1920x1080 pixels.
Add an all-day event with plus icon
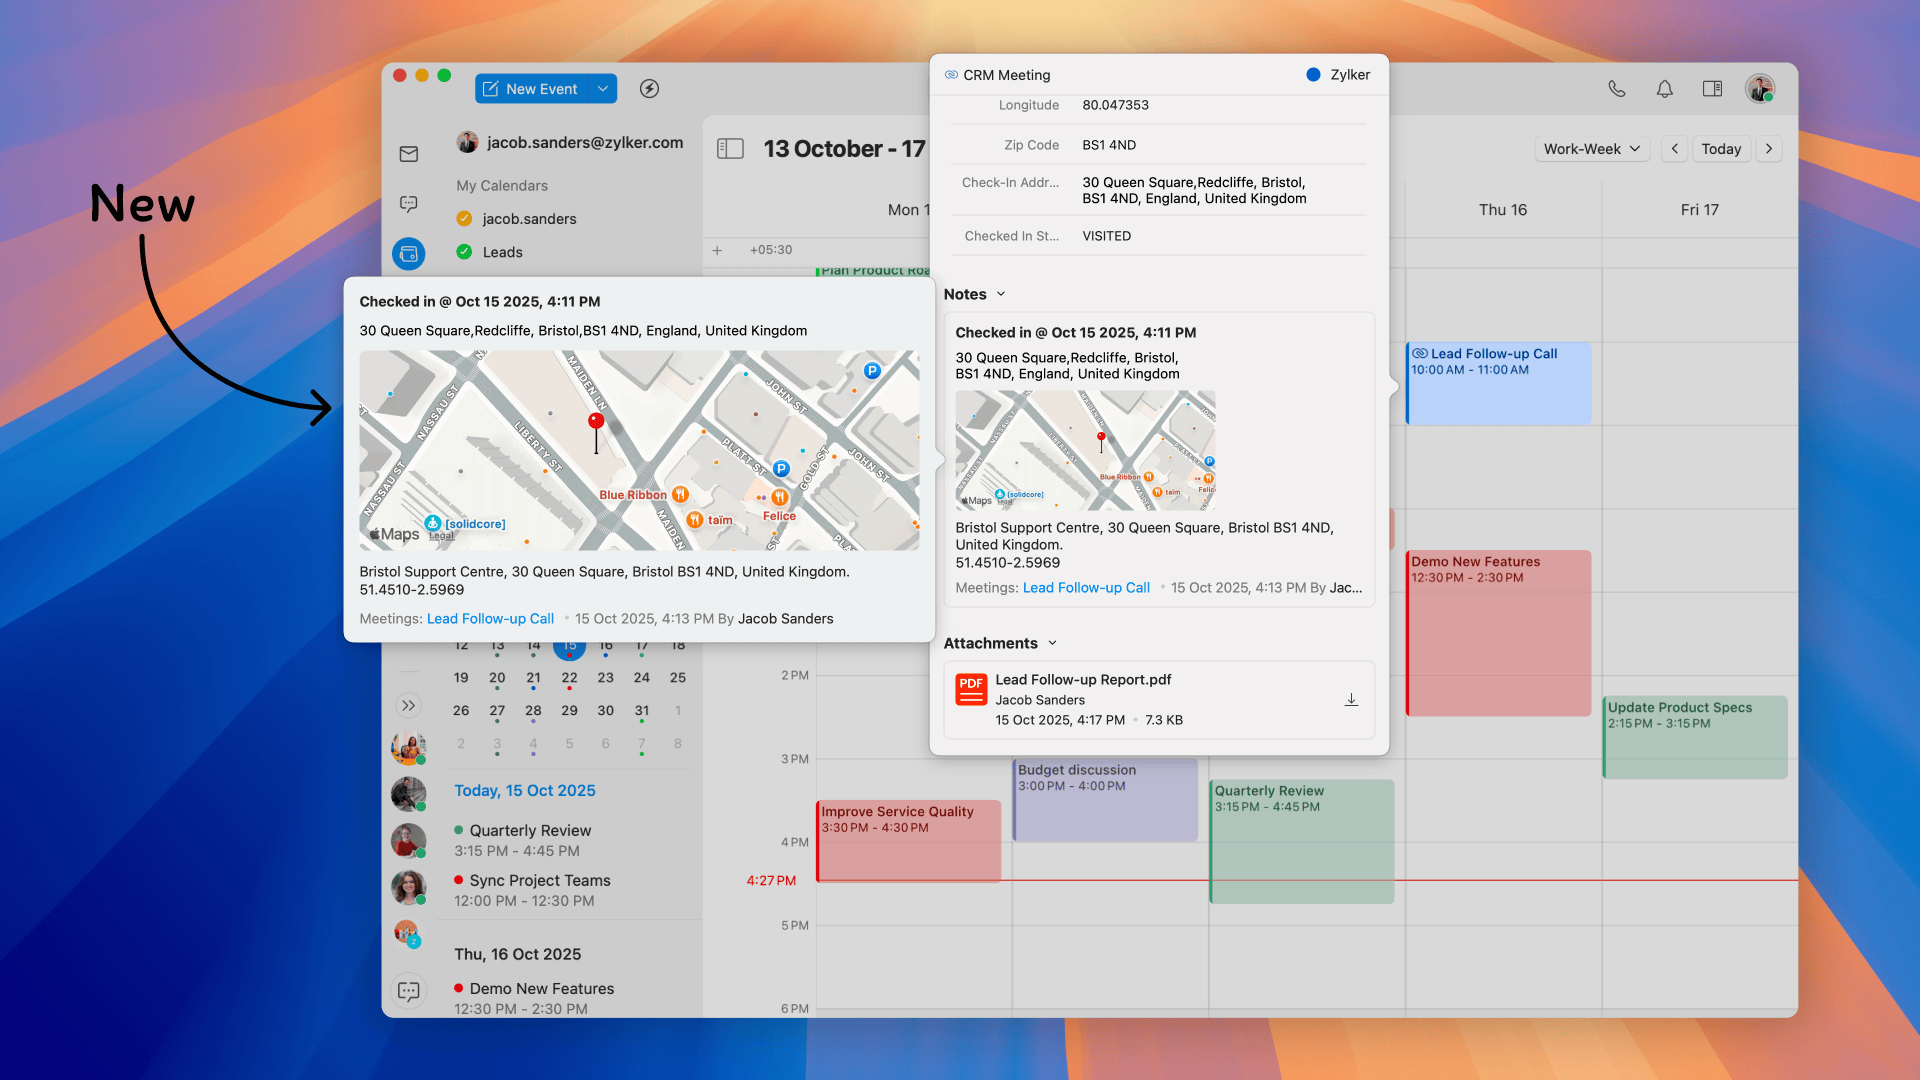coord(717,250)
